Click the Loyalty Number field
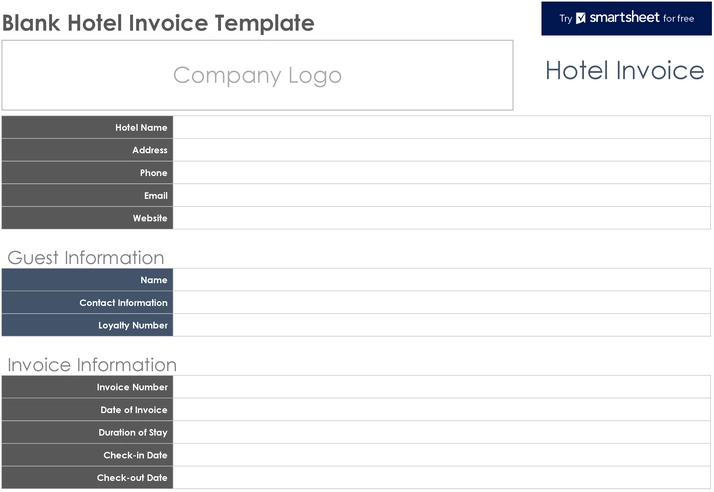 (x=441, y=325)
